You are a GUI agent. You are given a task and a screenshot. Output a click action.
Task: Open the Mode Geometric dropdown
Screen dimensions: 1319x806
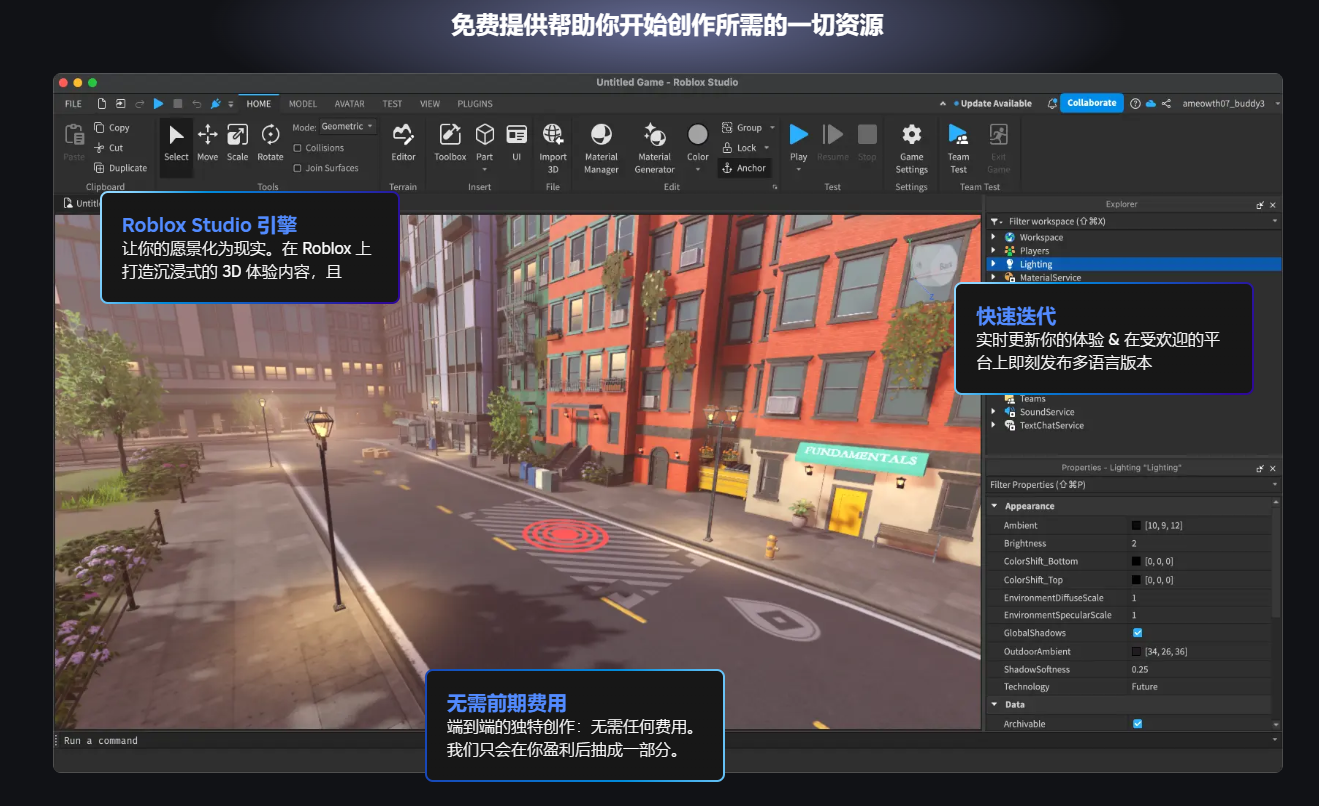347,127
